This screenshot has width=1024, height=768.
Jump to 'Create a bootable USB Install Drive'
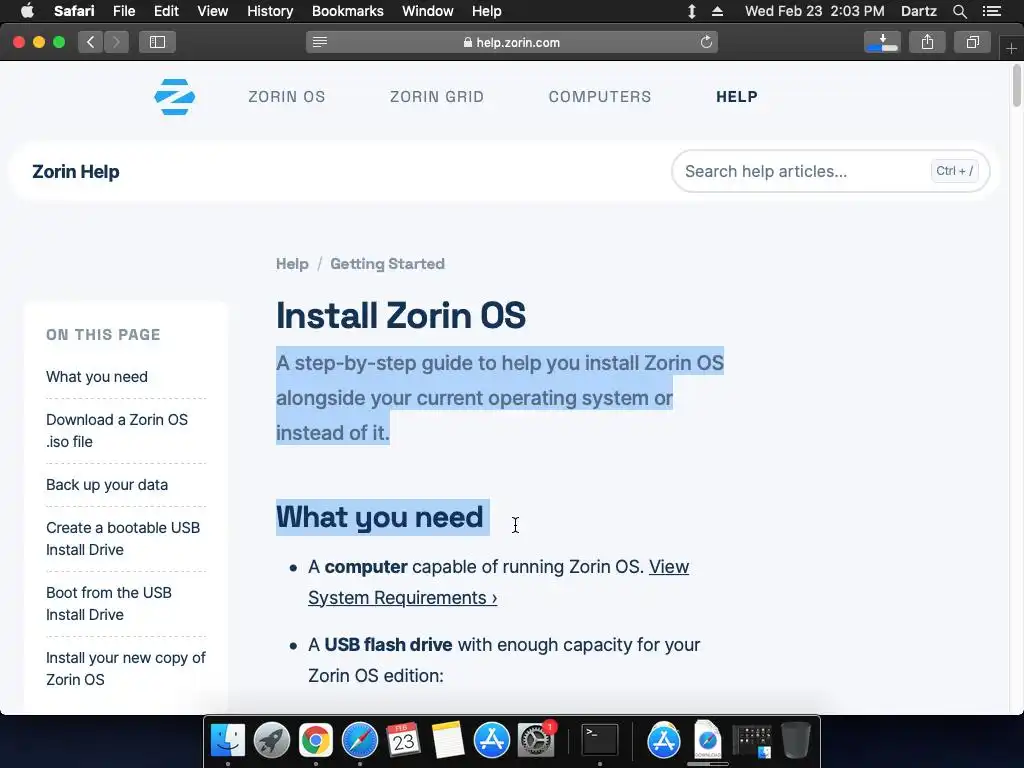coord(123,539)
